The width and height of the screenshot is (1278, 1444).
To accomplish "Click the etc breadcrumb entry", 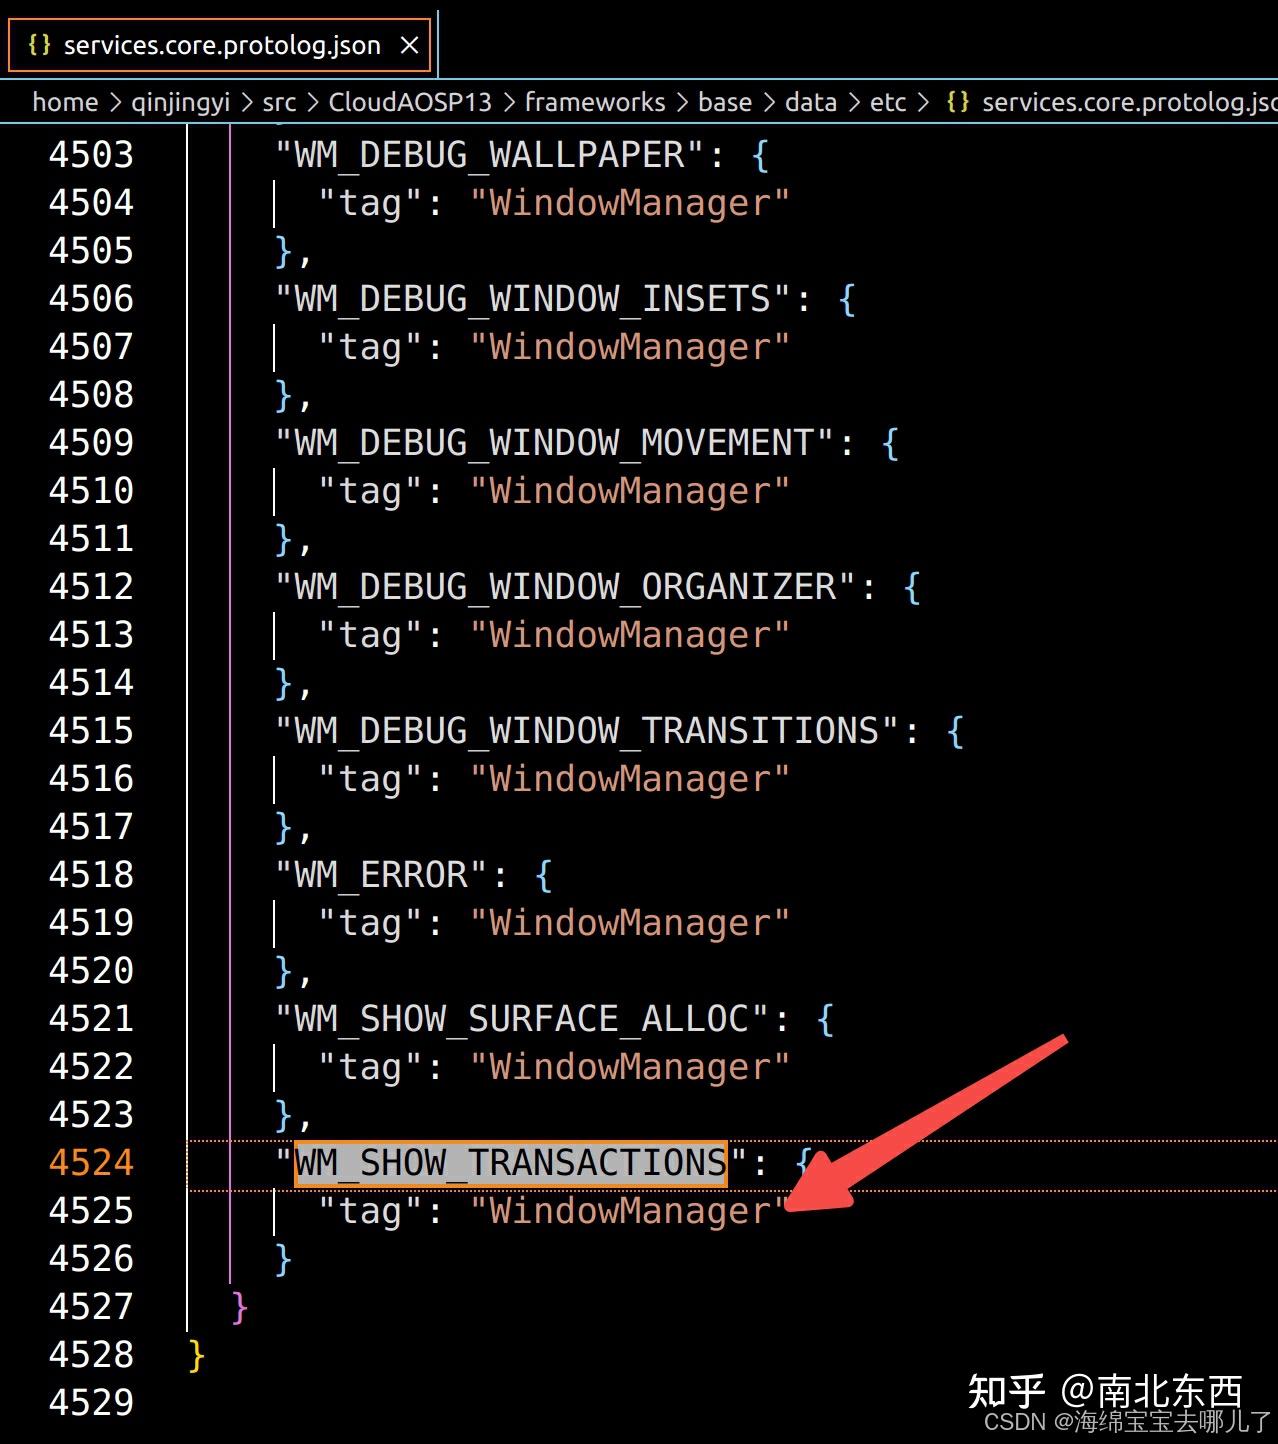I will tap(887, 101).
